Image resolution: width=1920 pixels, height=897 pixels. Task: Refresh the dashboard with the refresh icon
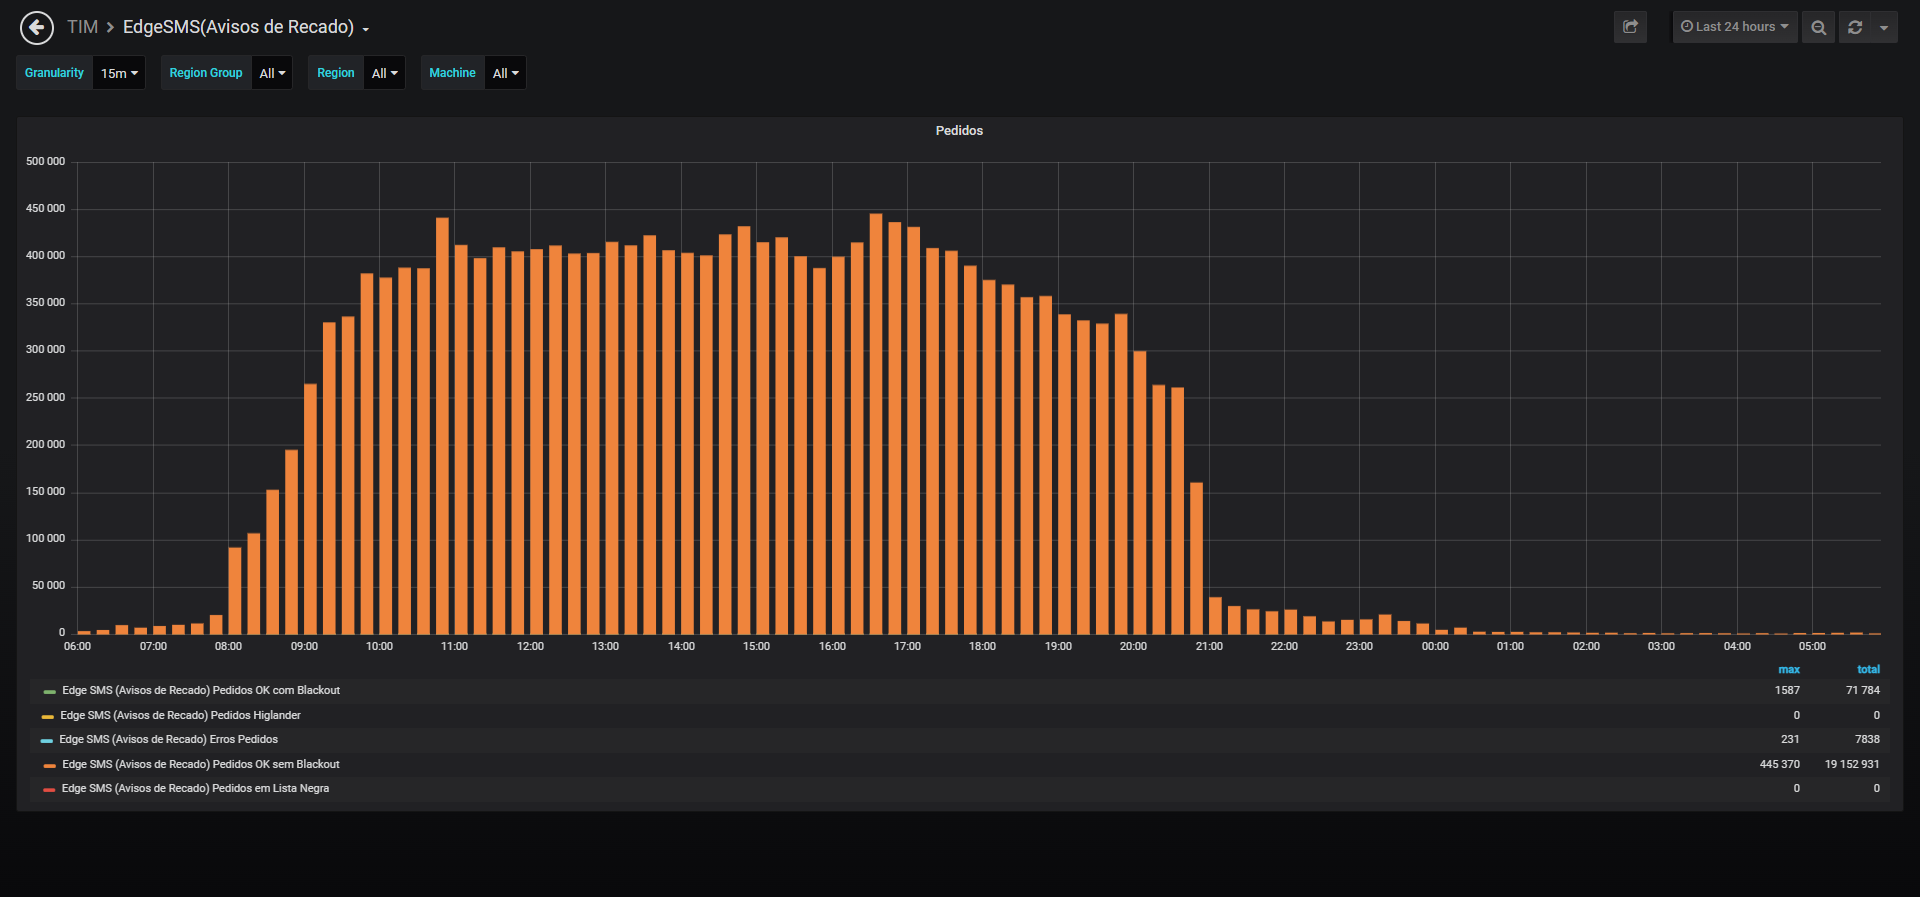(1855, 27)
